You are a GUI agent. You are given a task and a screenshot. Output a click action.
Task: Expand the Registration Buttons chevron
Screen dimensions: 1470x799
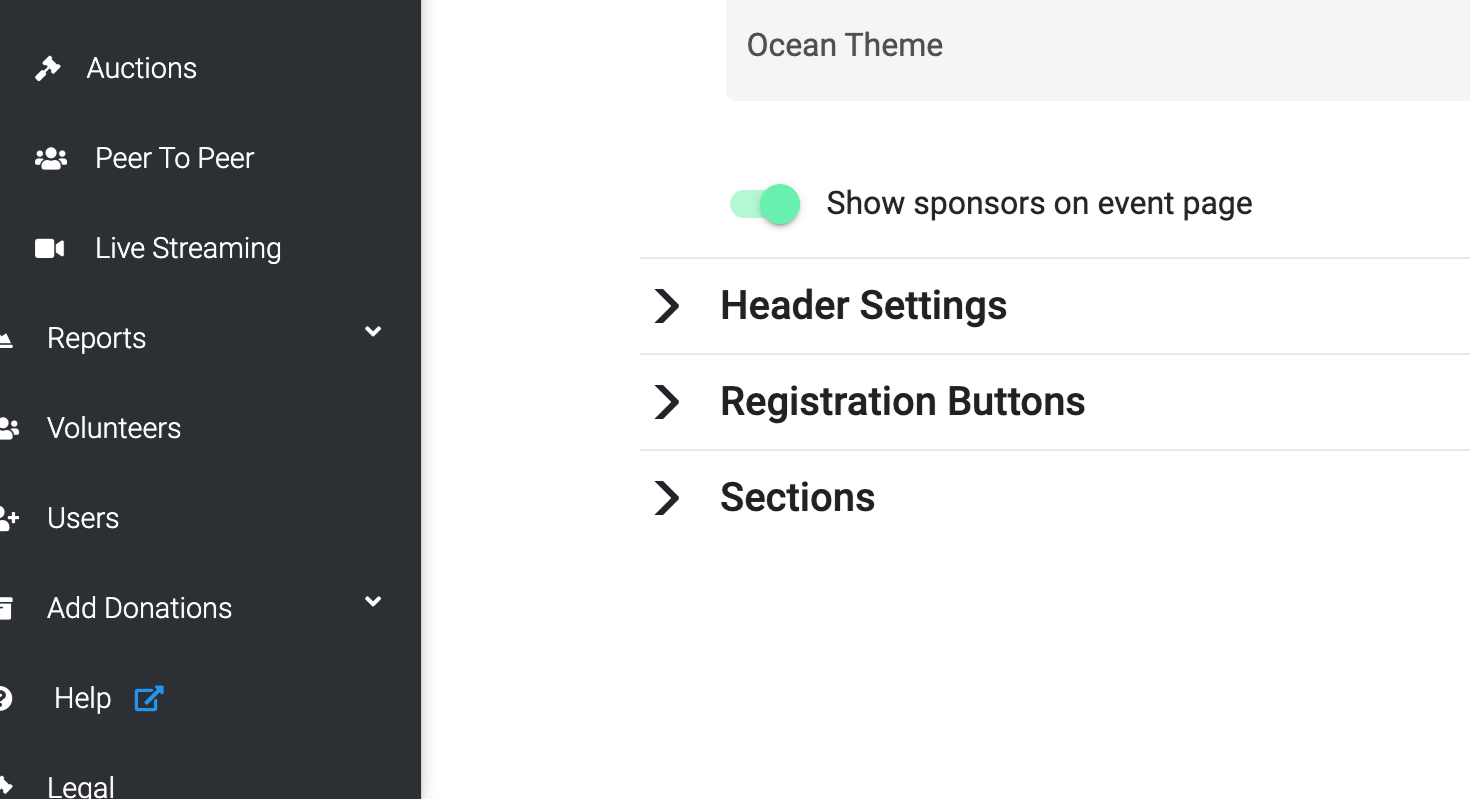(x=667, y=402)
